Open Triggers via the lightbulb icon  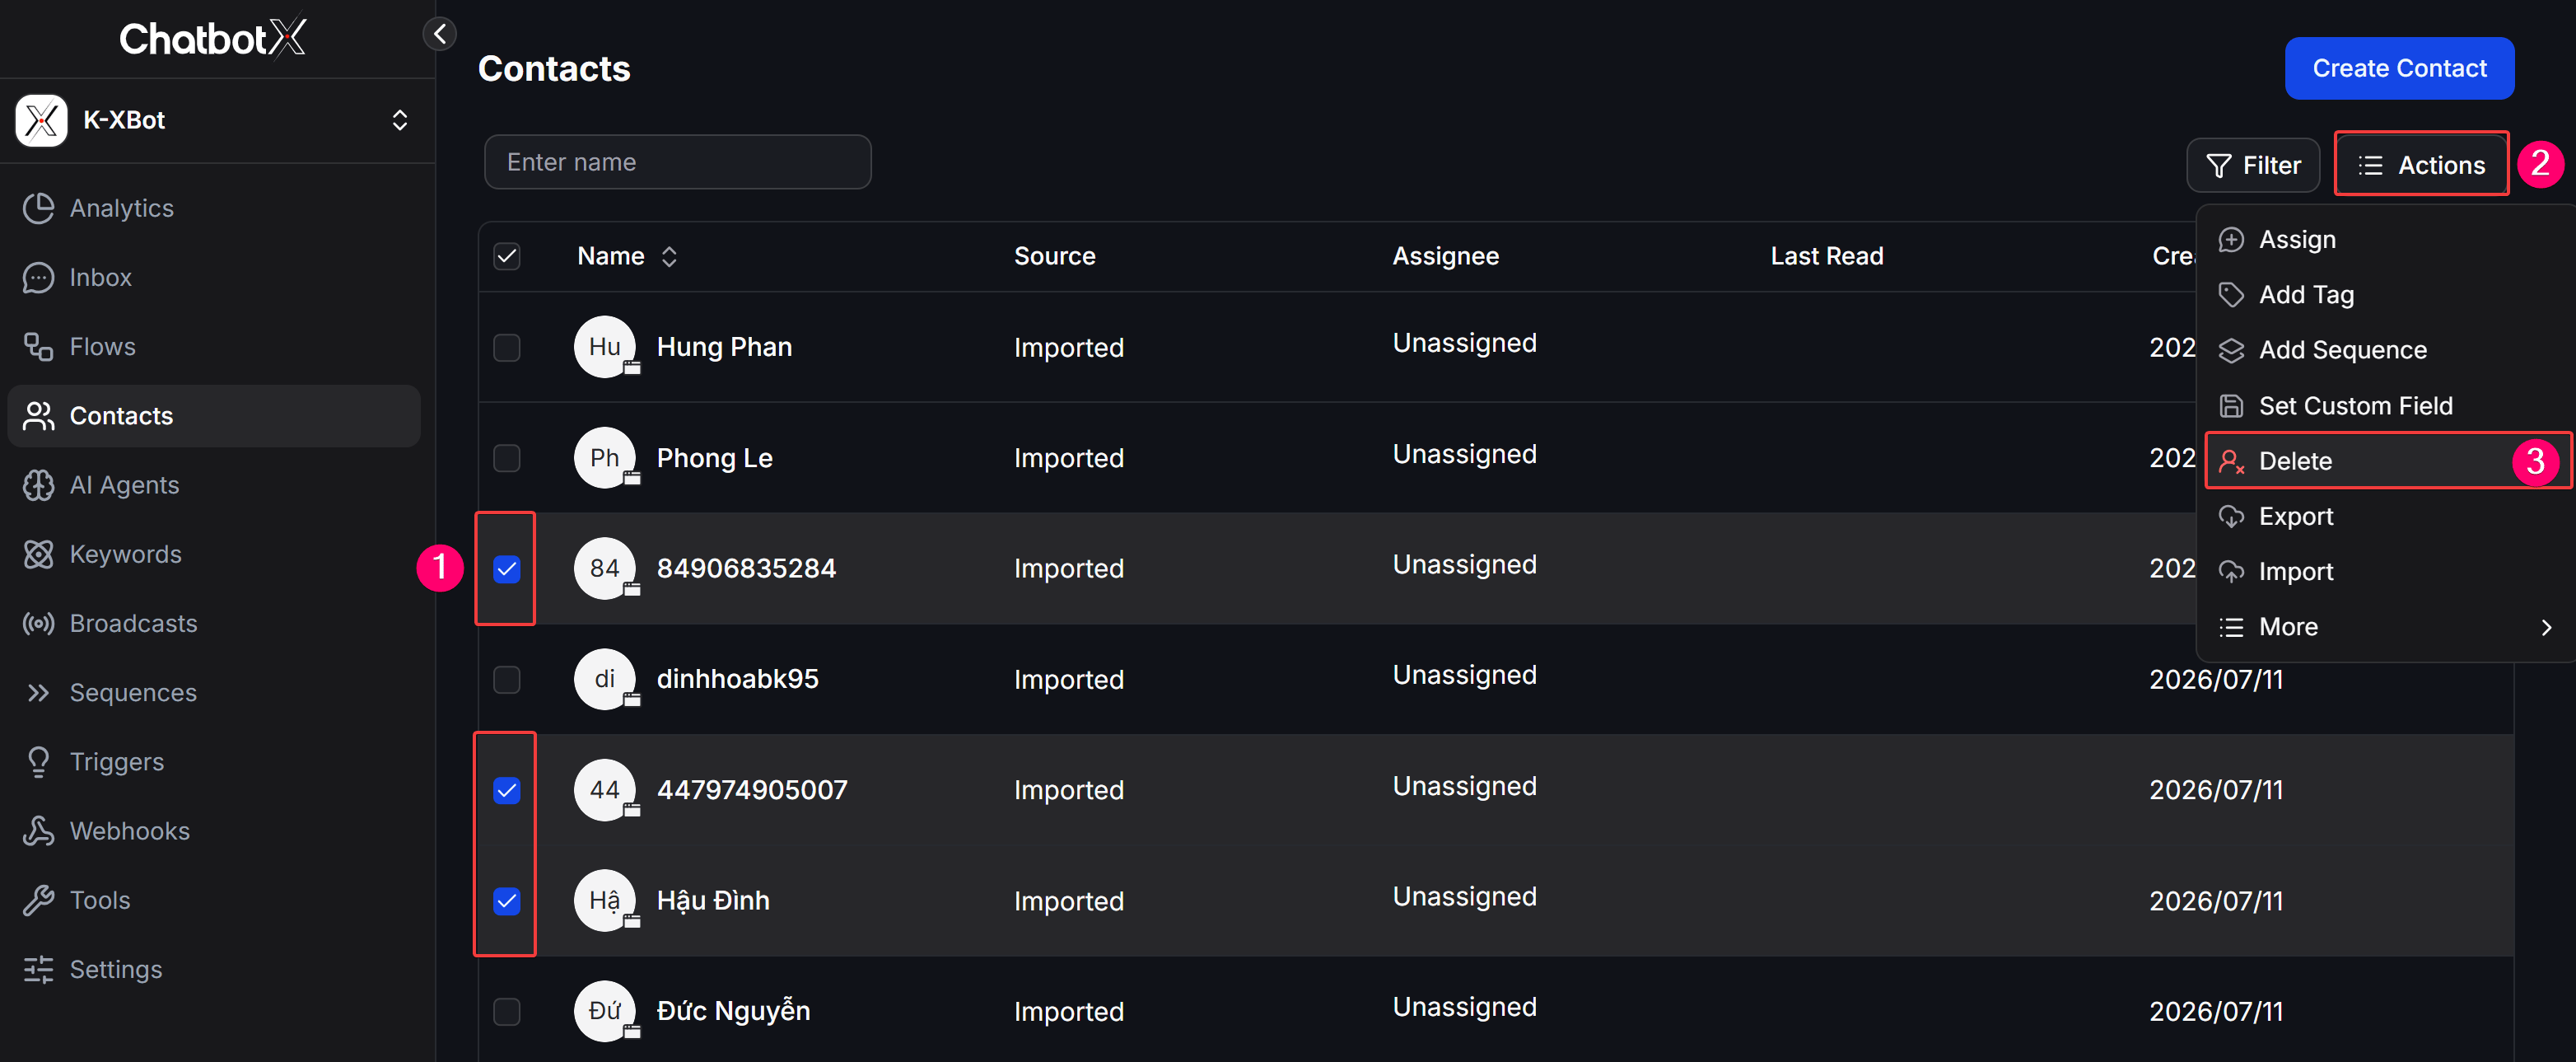click(38, 761)
